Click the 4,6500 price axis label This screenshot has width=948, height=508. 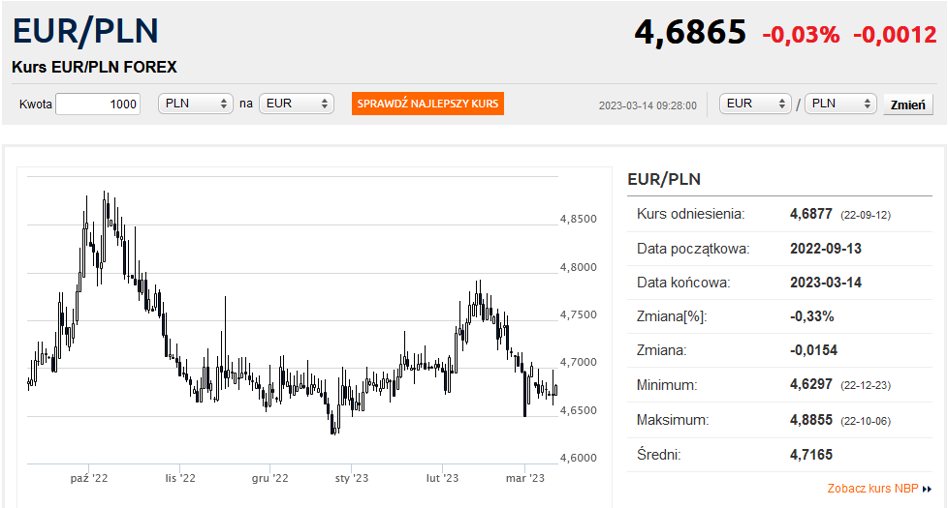click(578, 410)
